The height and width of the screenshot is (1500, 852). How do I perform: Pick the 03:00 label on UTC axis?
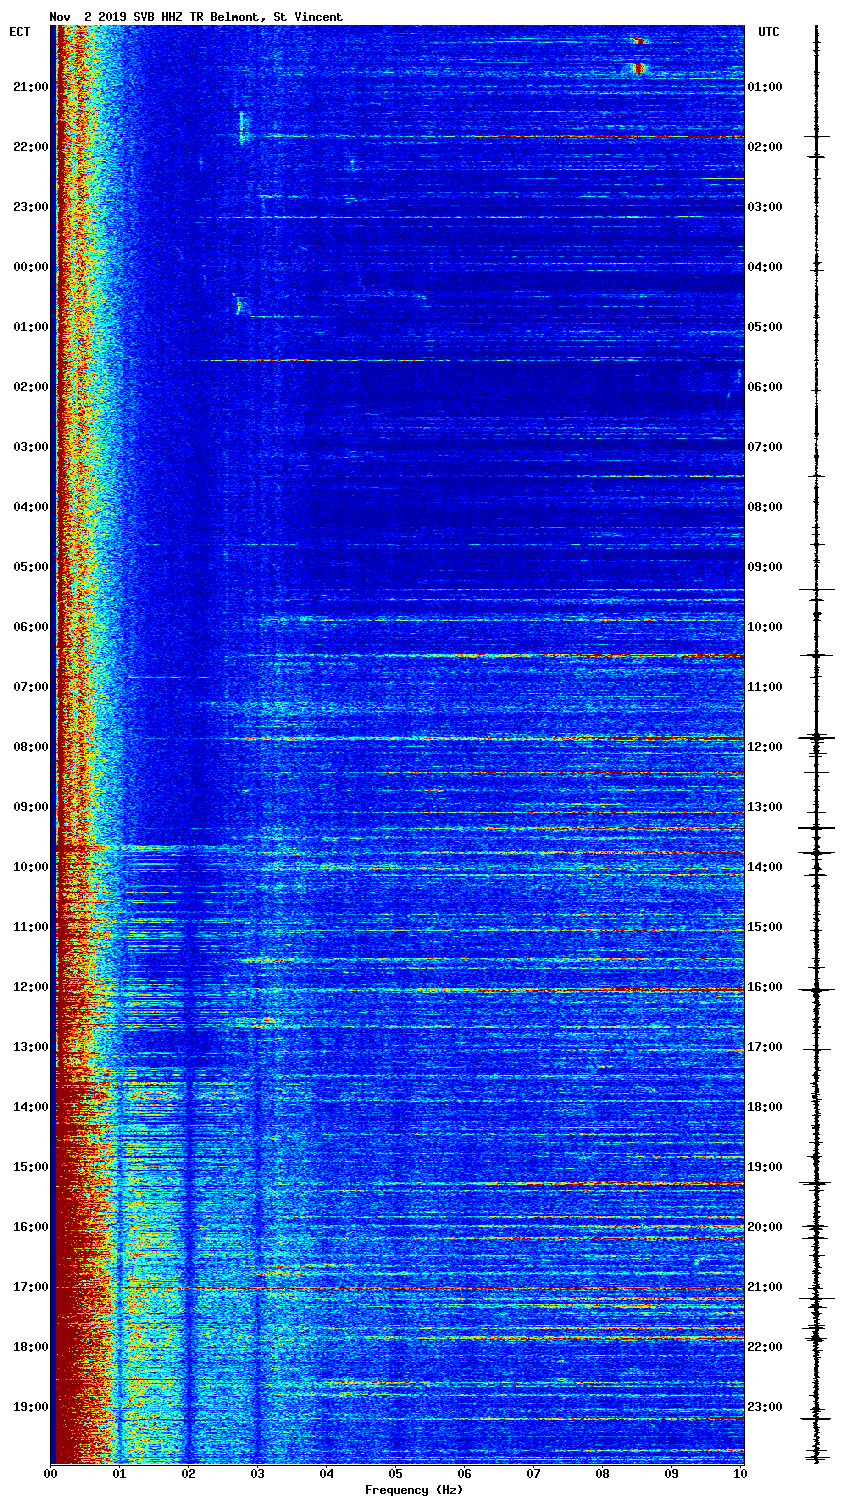click(765, 207)
